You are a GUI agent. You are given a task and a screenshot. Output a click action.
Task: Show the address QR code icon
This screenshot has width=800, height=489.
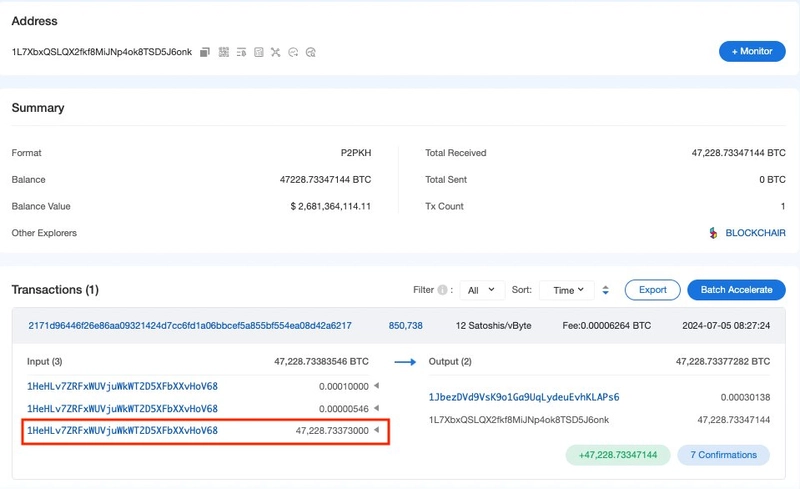(223, 52)
